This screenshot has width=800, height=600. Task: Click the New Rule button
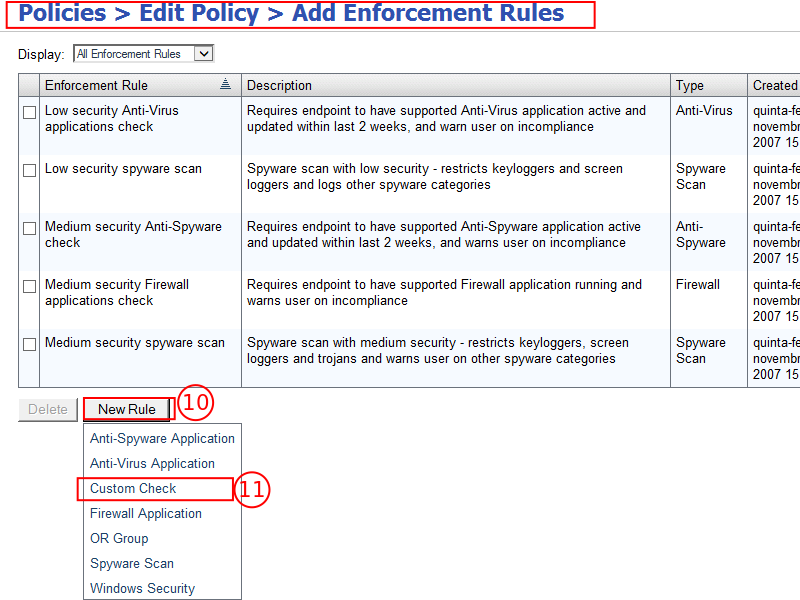[127, 409]
